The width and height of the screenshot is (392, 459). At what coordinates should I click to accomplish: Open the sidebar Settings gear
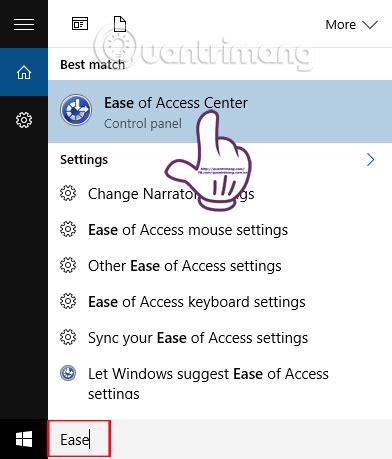pos(24,120)
